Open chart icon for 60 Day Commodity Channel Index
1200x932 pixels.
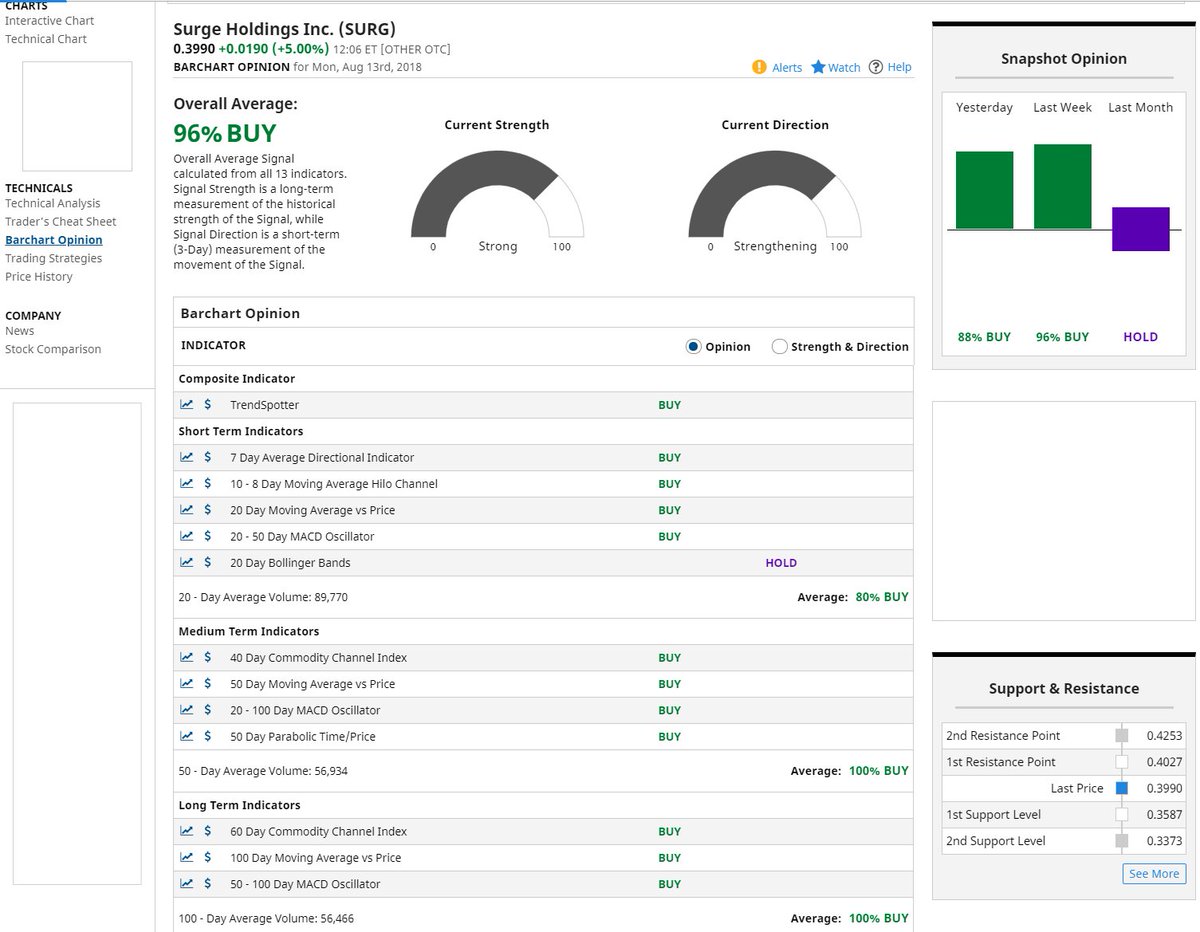click(x=187, y=831)
